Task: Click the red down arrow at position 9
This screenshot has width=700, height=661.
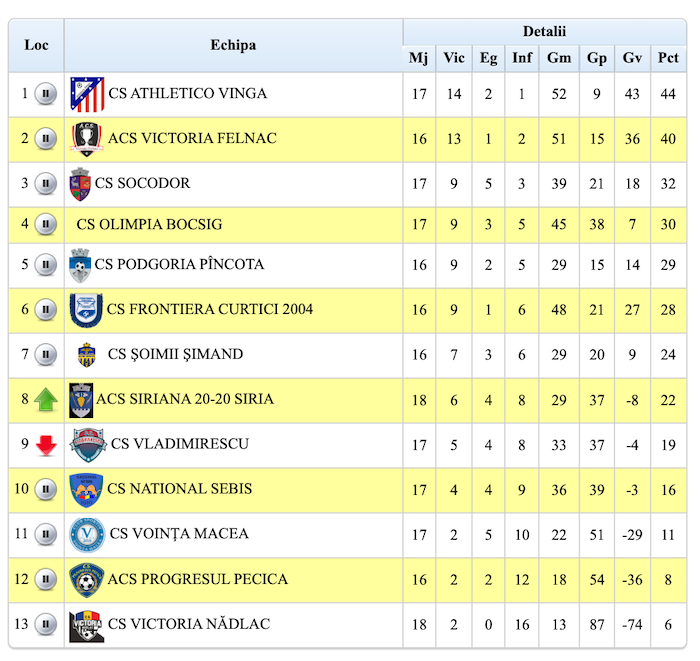Action: [x=46, y=445]
